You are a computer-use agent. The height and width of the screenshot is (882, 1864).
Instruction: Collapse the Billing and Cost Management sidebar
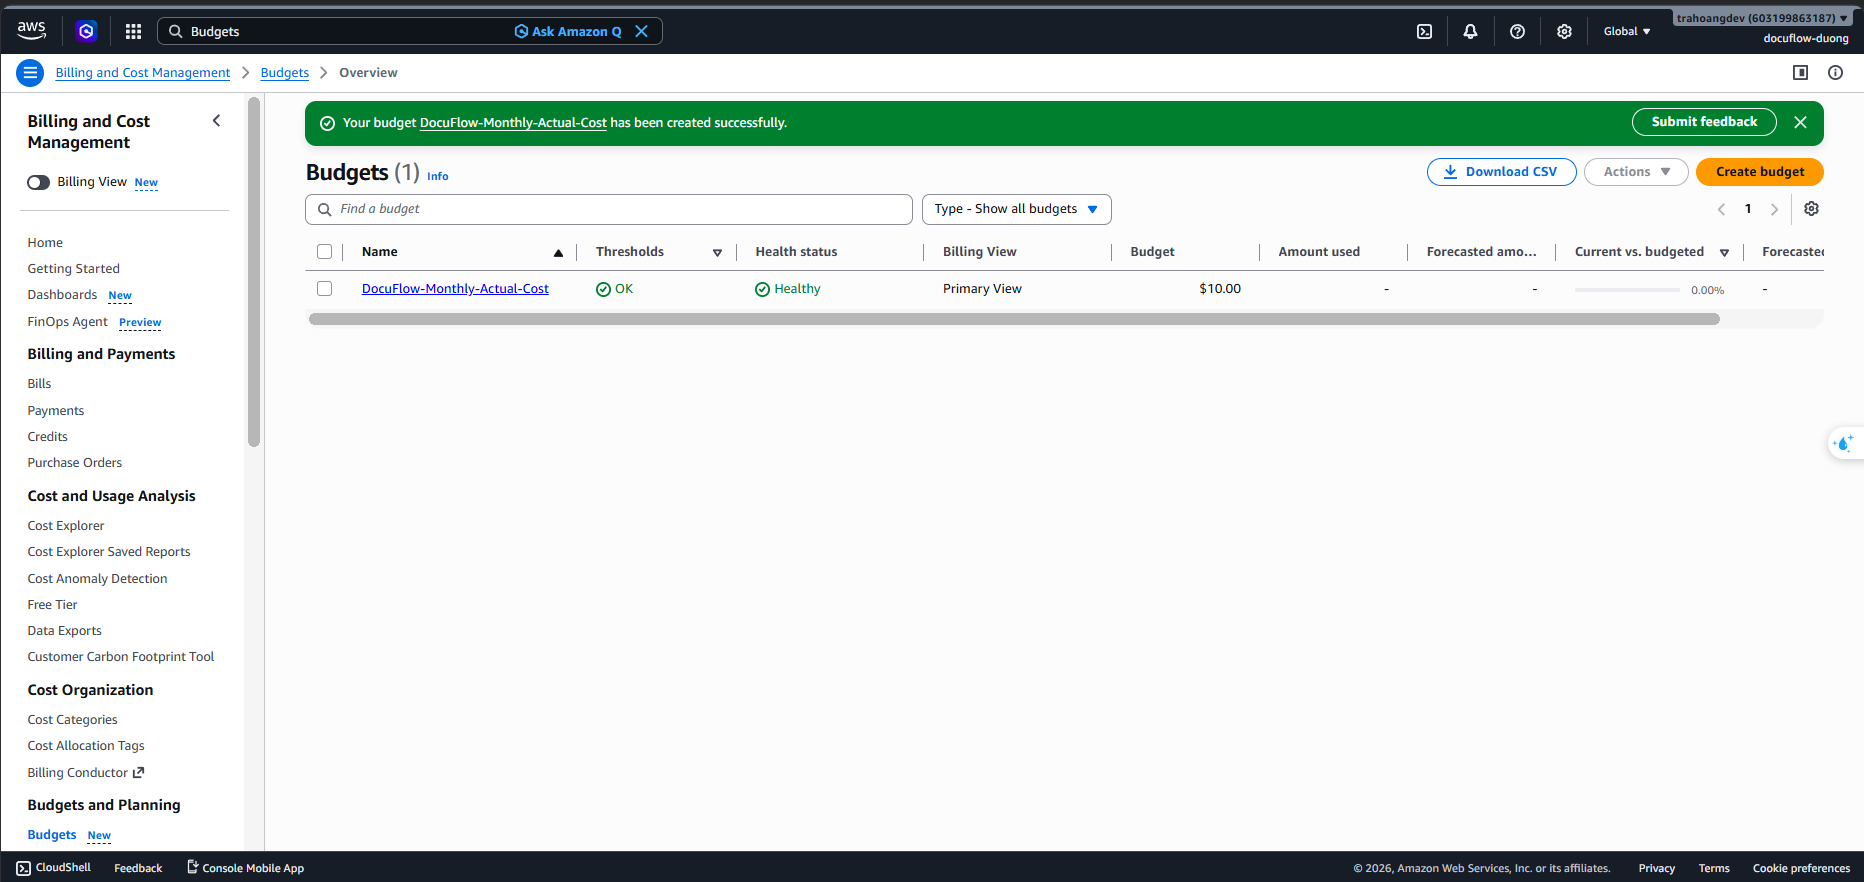pyautogui.click(x=217, y=121)
